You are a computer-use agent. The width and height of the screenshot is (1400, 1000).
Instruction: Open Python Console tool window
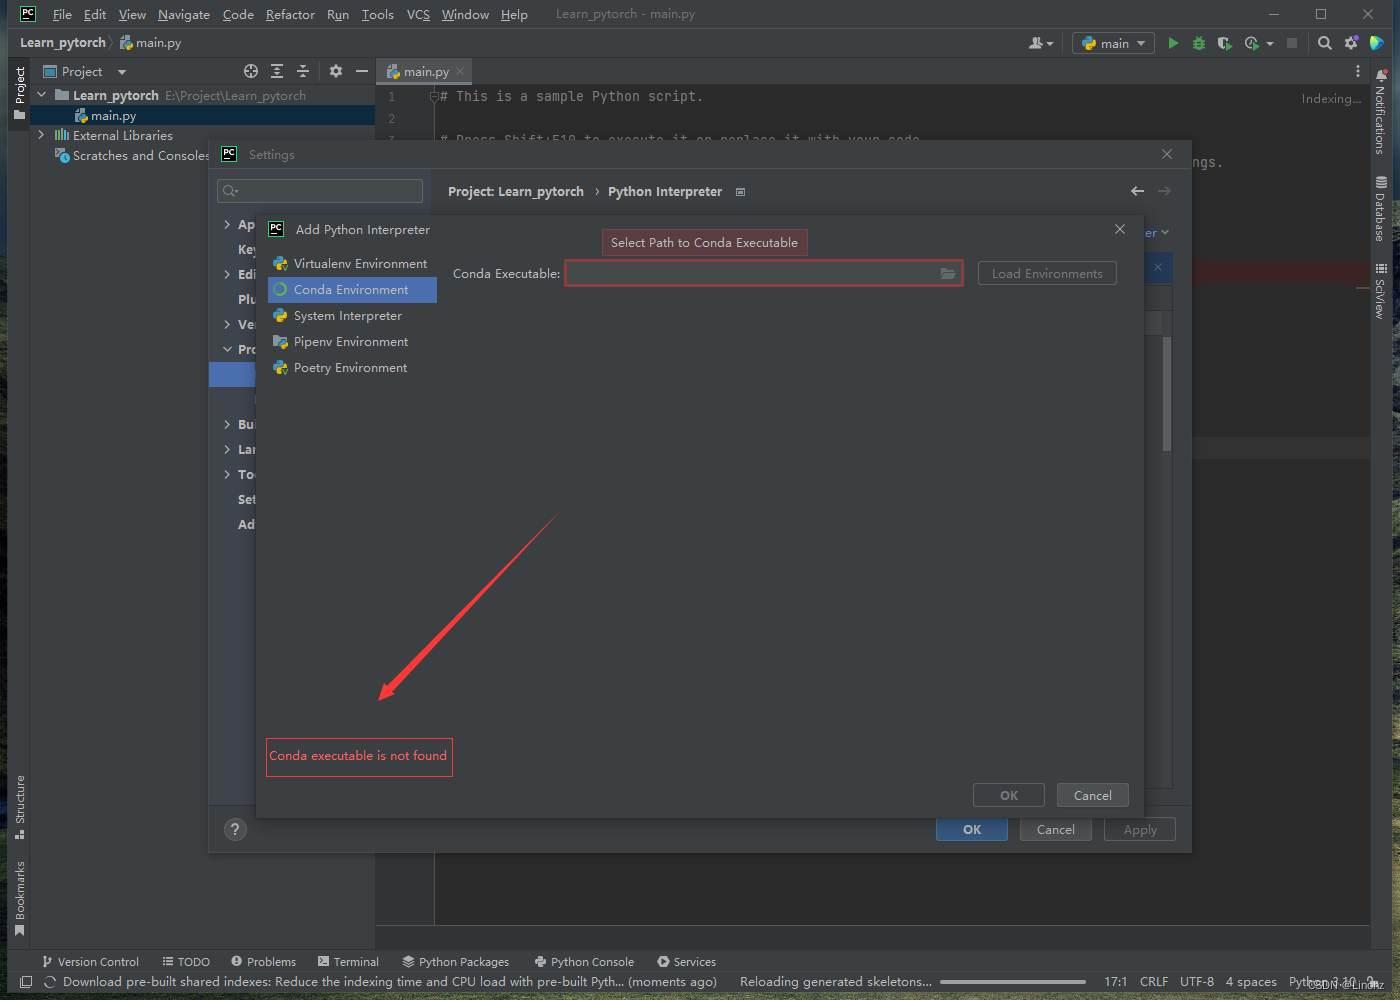585,961
